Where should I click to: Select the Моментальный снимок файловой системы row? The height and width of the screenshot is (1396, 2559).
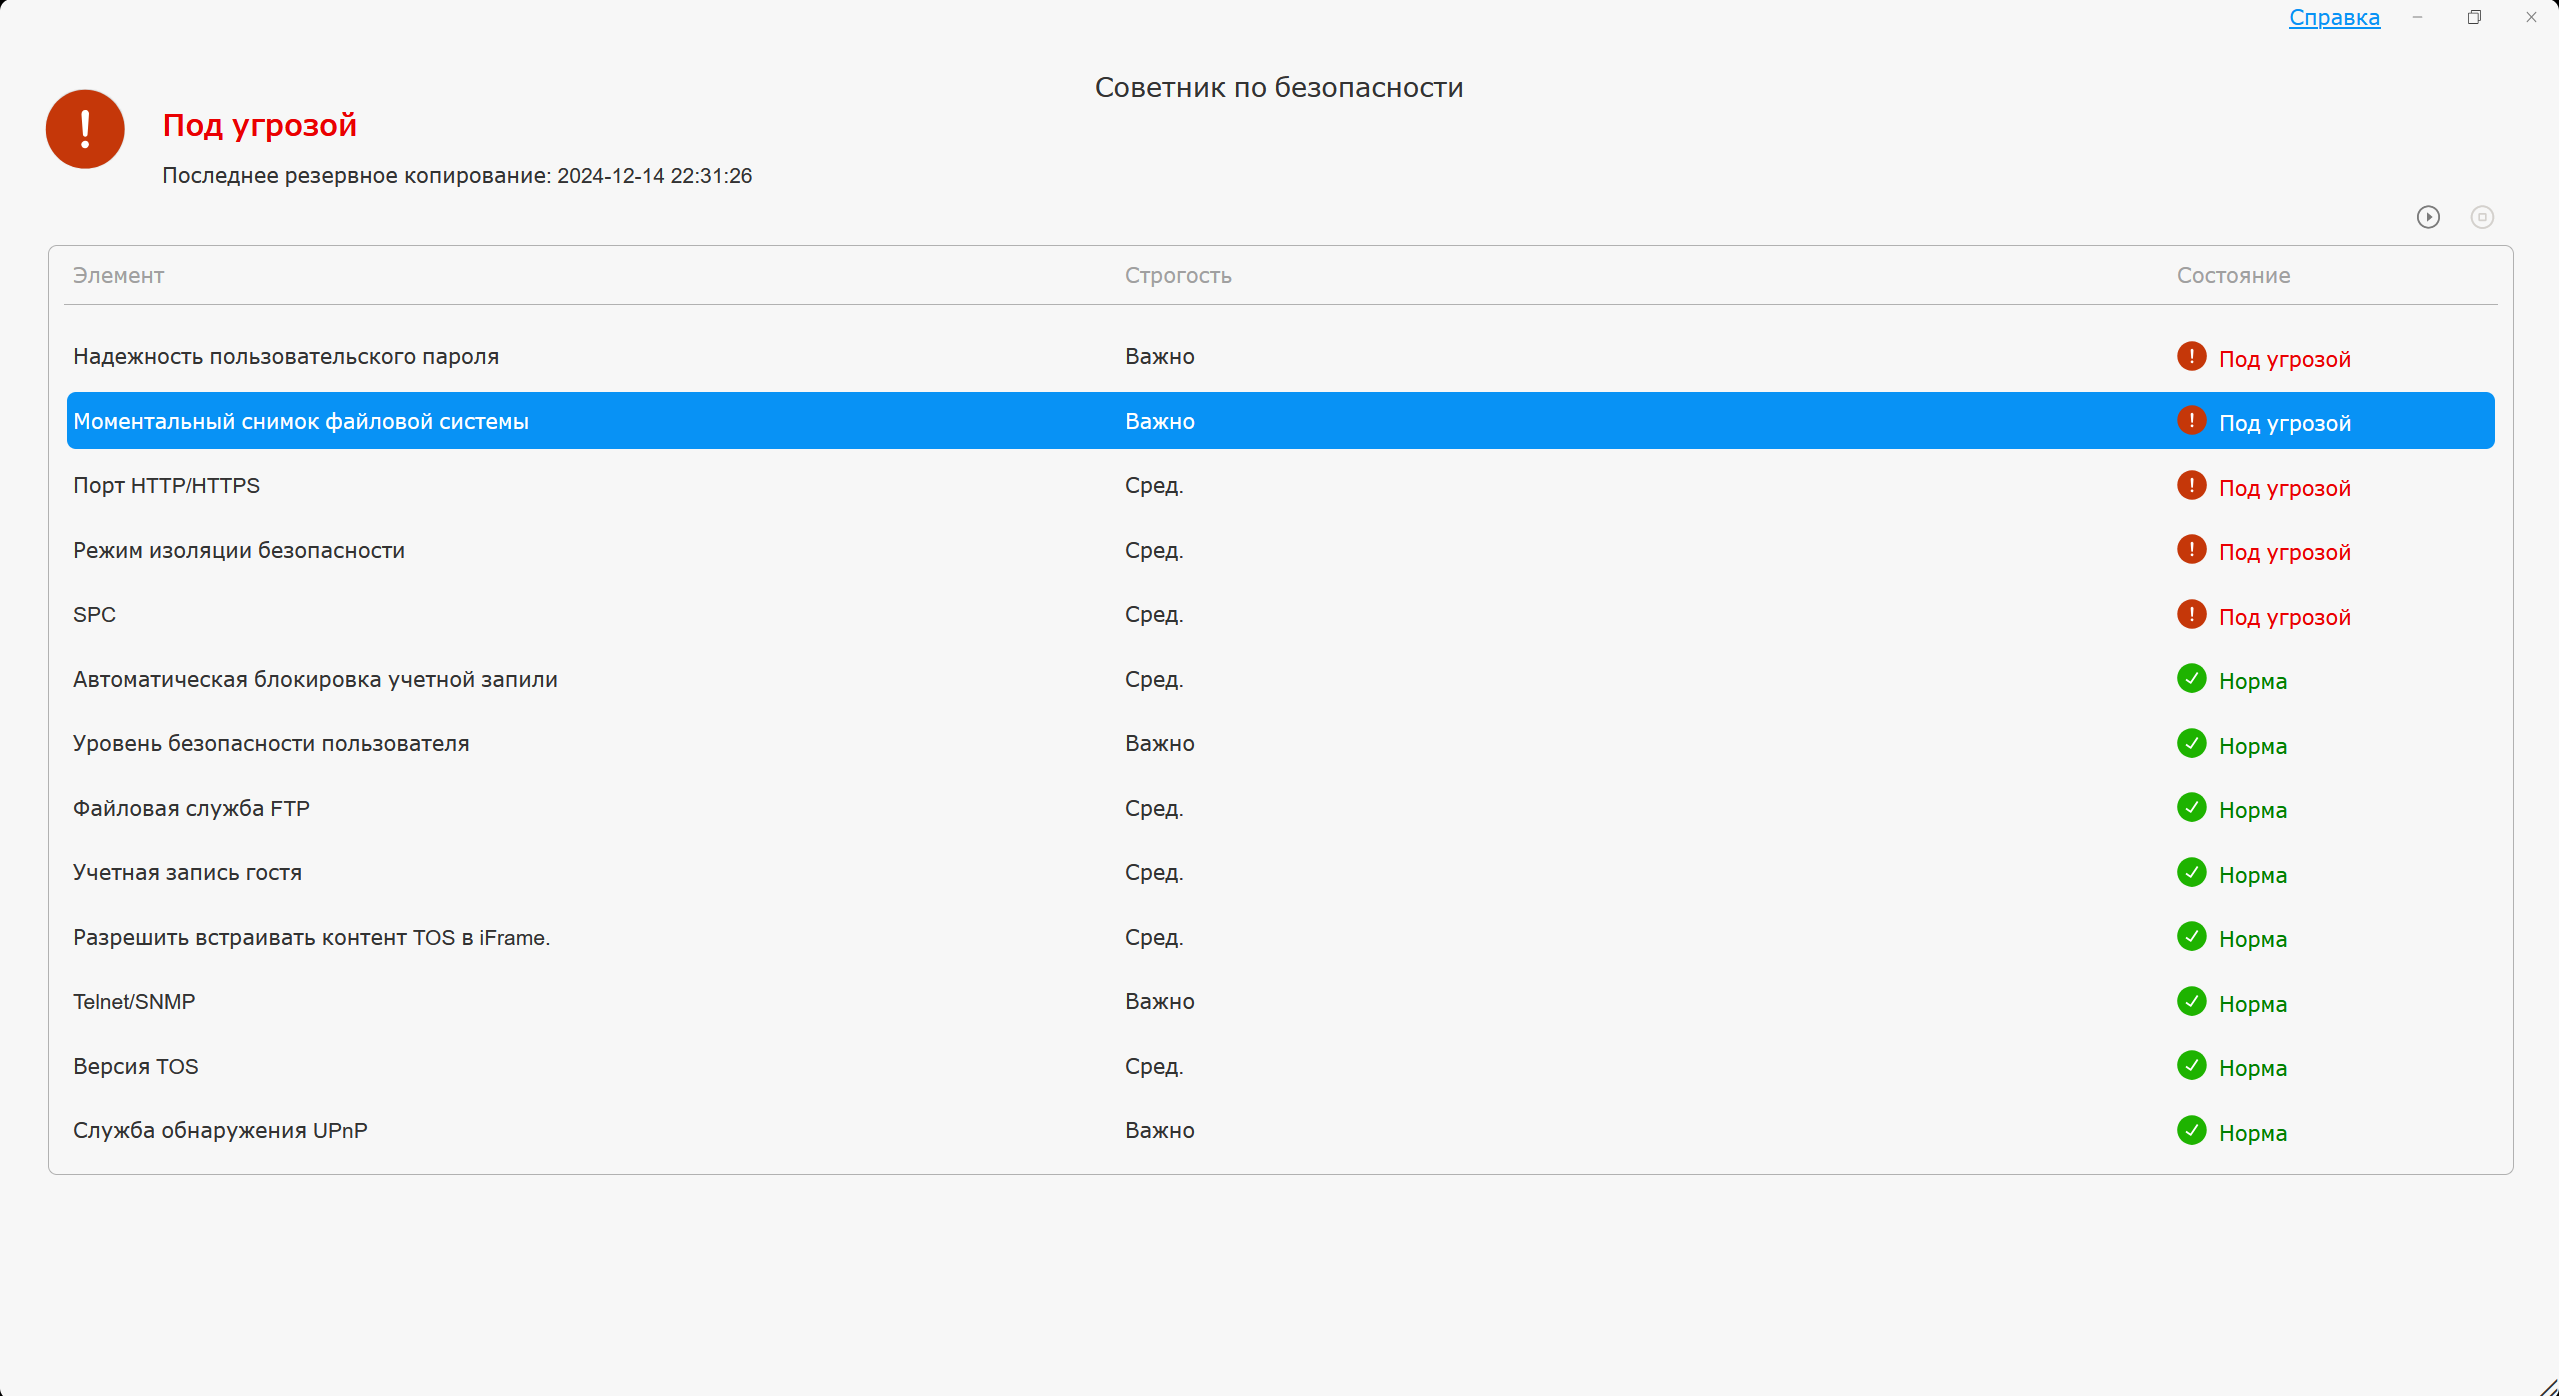tap(301, 422)
